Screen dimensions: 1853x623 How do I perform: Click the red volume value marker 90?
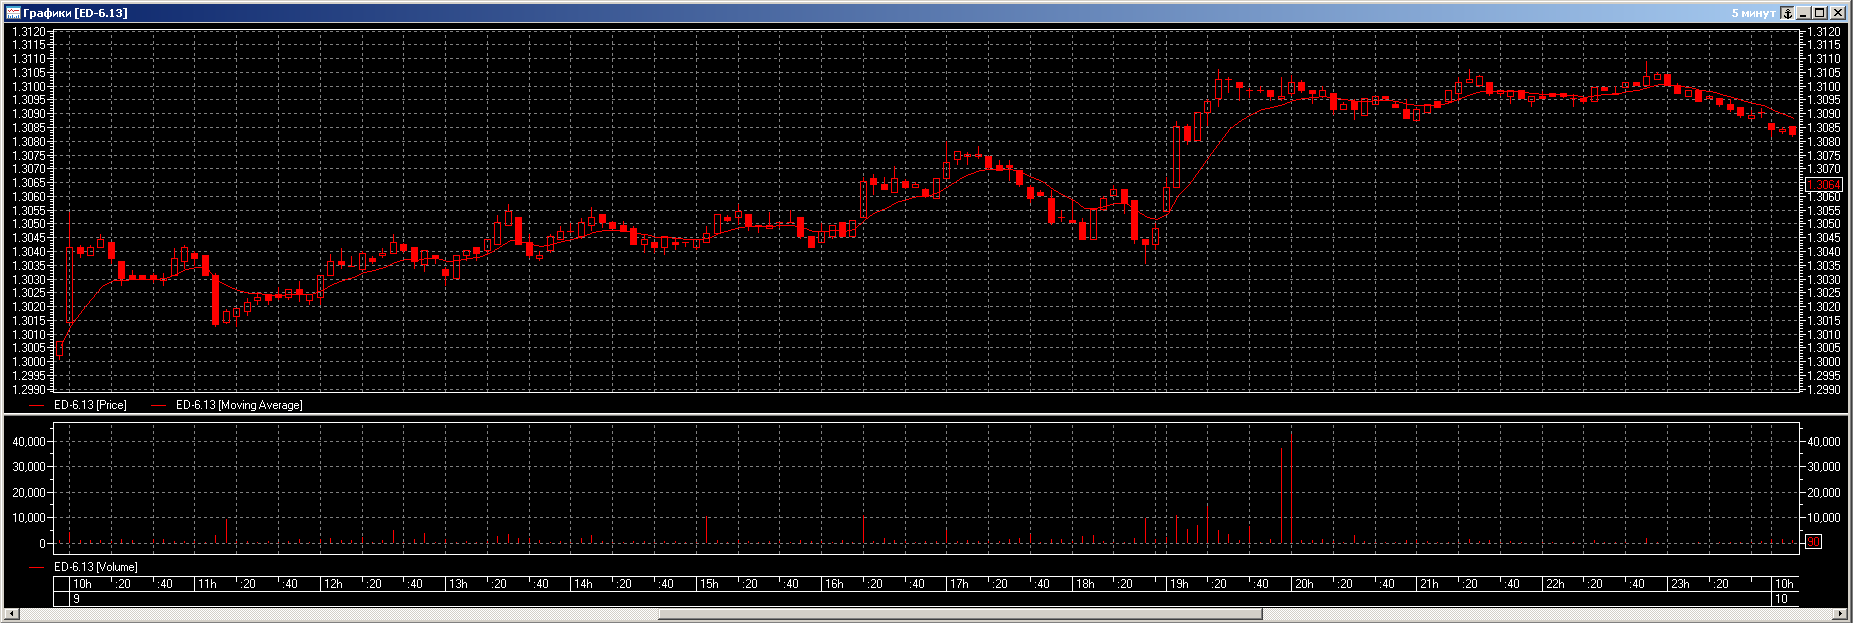pyautogui.click(x=1814, y=542)
